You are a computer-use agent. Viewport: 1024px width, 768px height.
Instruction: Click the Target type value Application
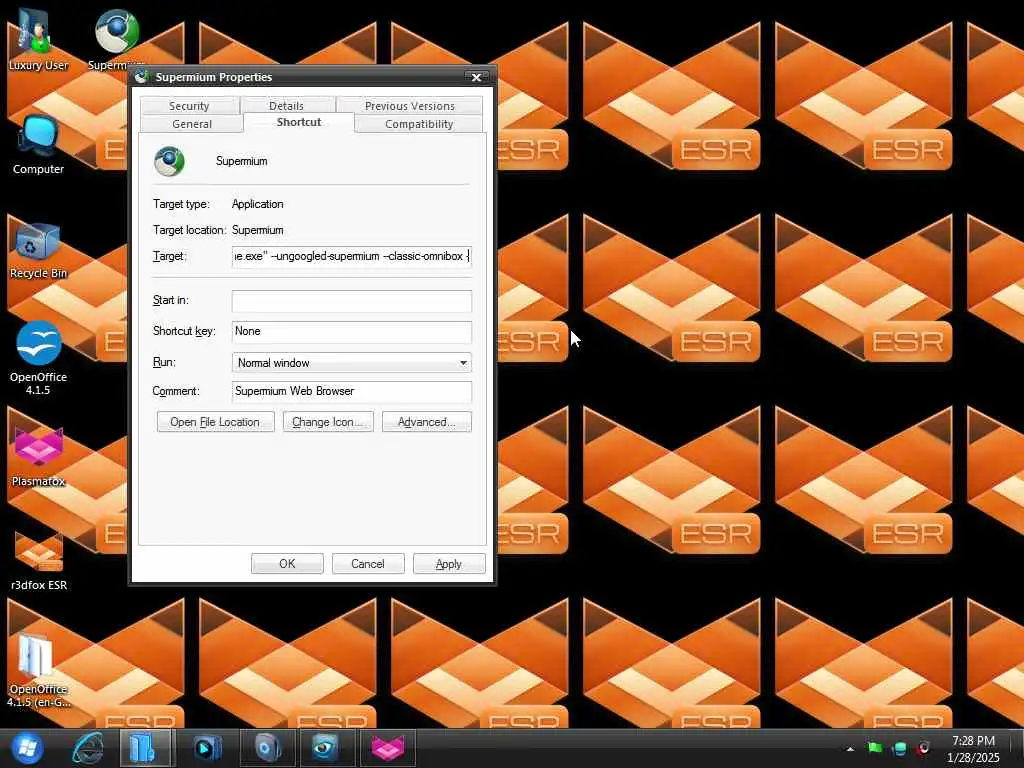257,204
